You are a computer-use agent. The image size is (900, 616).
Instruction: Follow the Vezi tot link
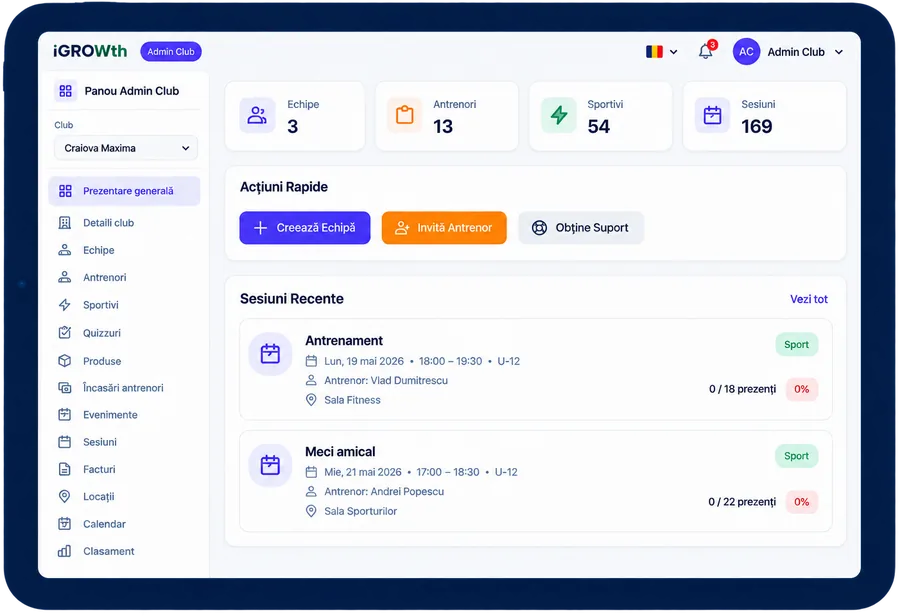click(x=809, y=299)
